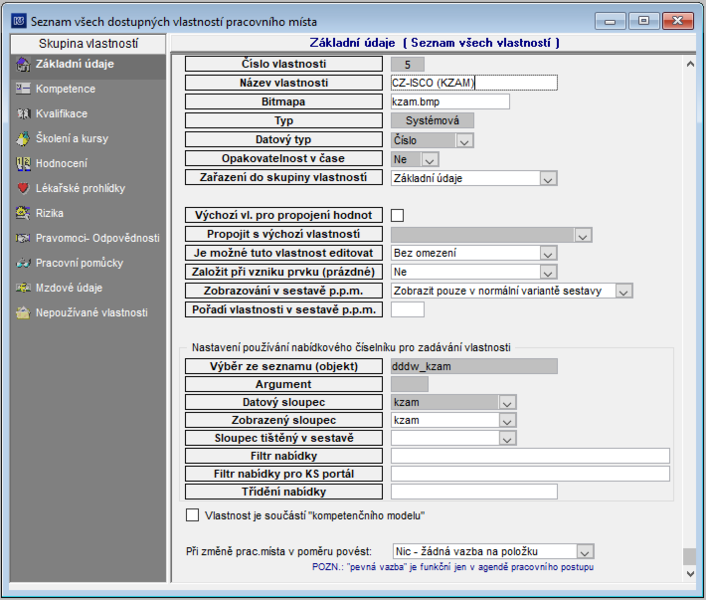This screenshot has height=600, width=706.
Task: Click the Kvalifikace sidebar icon
Action: coord(23,113)
